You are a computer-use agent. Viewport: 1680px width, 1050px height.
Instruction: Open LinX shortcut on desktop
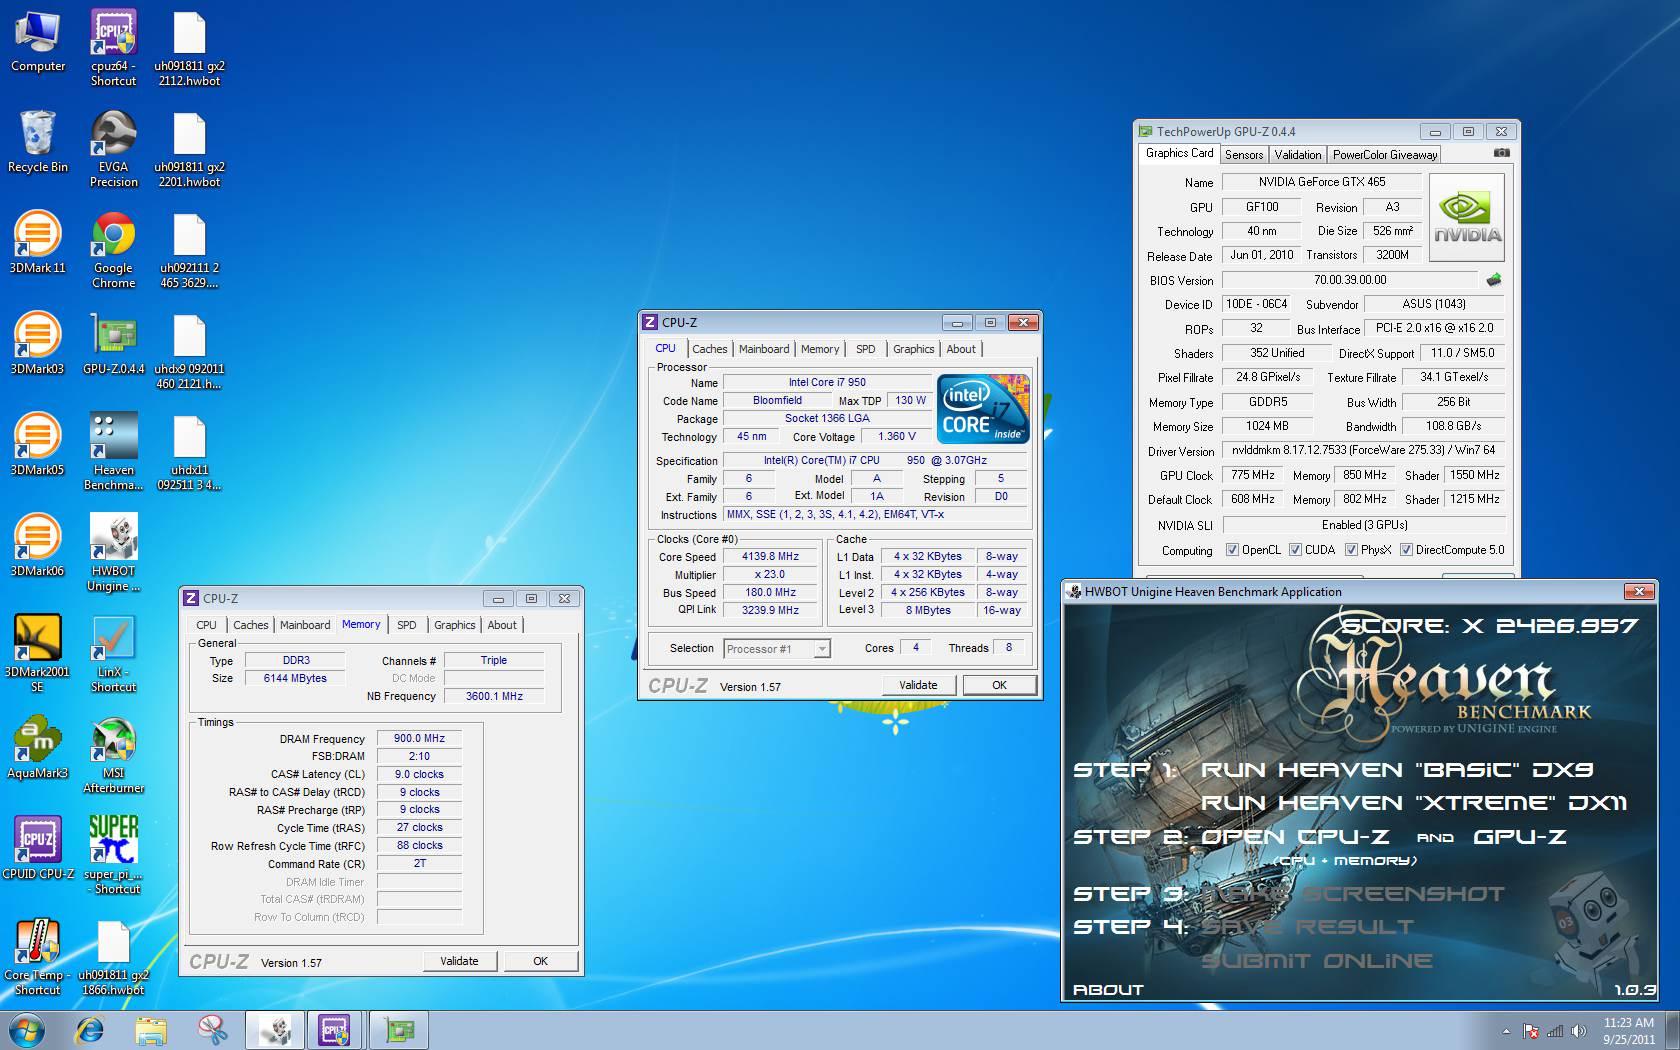113,654
